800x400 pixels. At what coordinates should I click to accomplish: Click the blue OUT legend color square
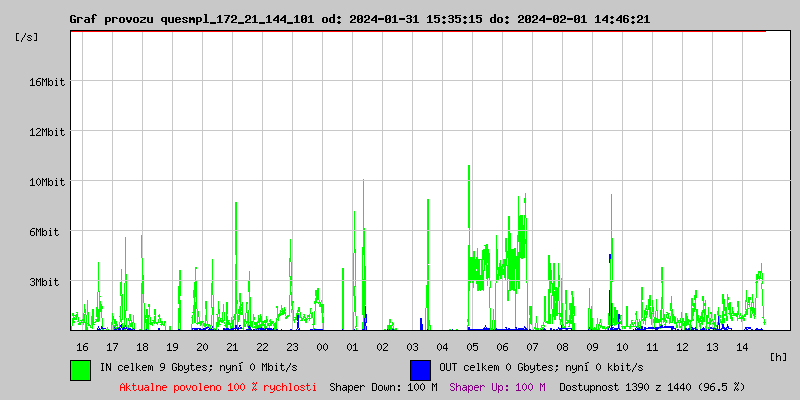(x=420, y=369)
